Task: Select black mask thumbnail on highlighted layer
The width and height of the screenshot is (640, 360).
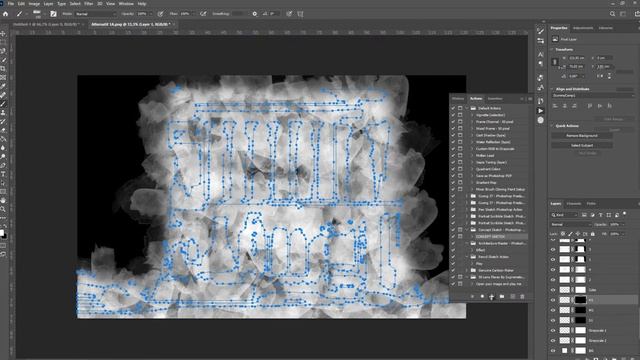Action: click(x=580, y=300)
